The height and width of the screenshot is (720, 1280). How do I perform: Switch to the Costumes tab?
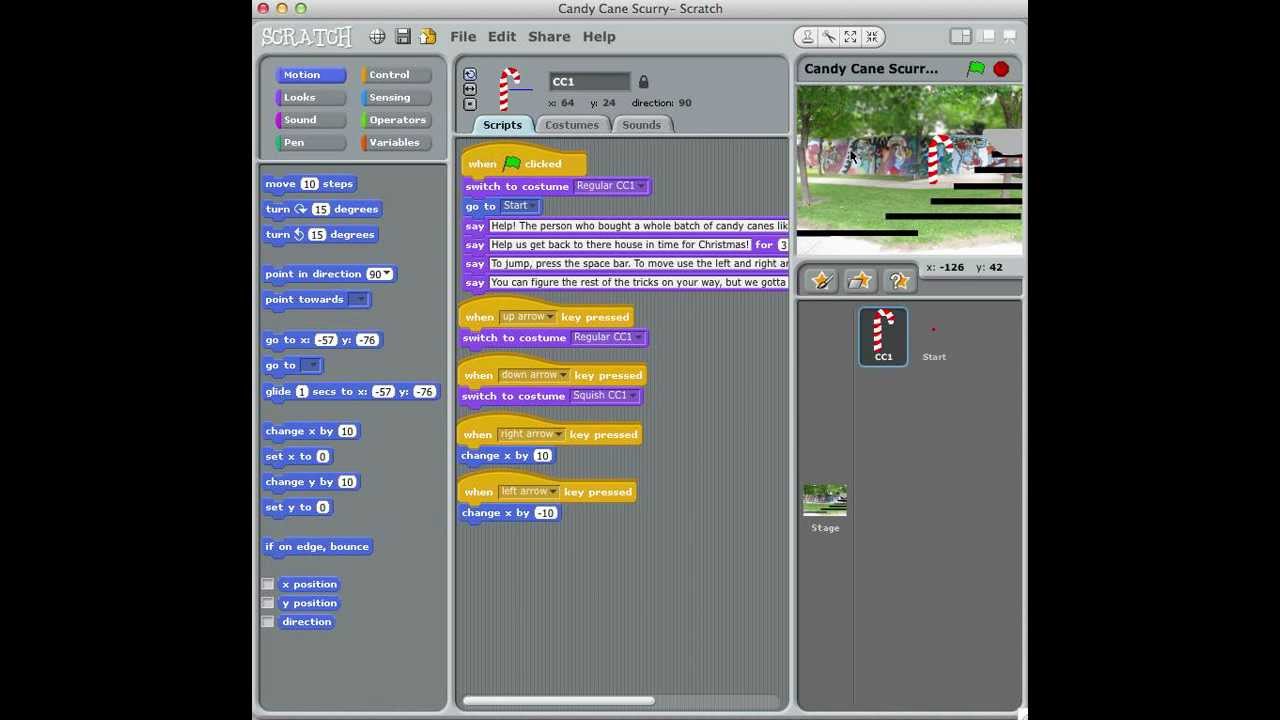point(572,125)
